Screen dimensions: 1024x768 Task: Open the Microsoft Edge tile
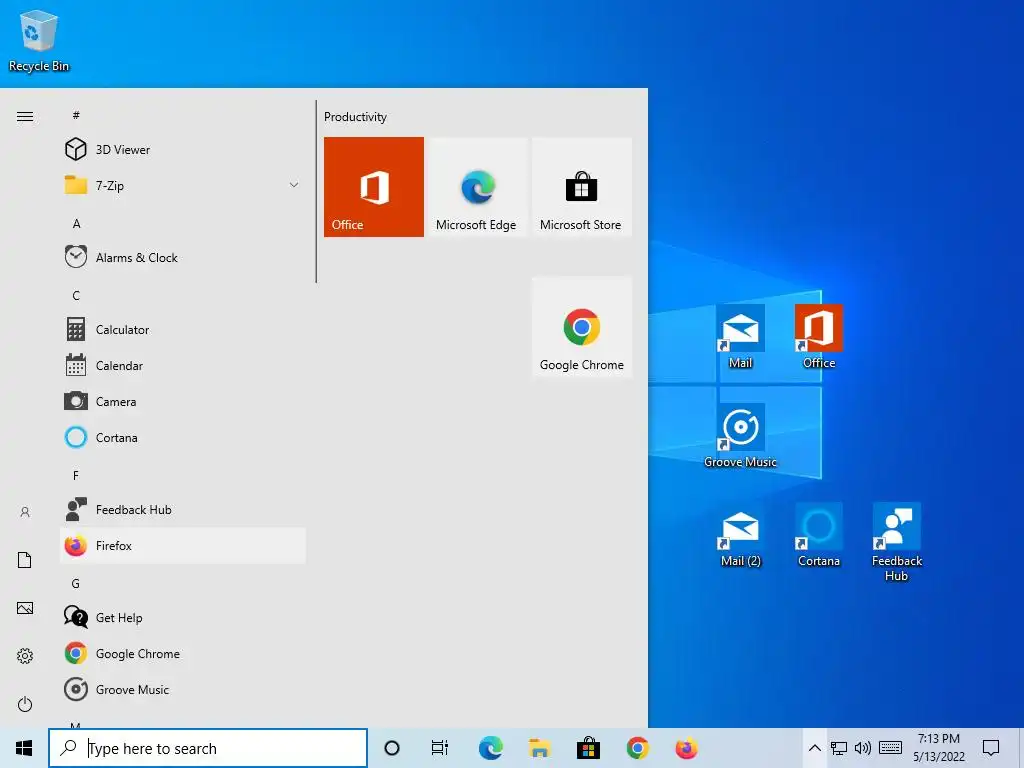477,187
